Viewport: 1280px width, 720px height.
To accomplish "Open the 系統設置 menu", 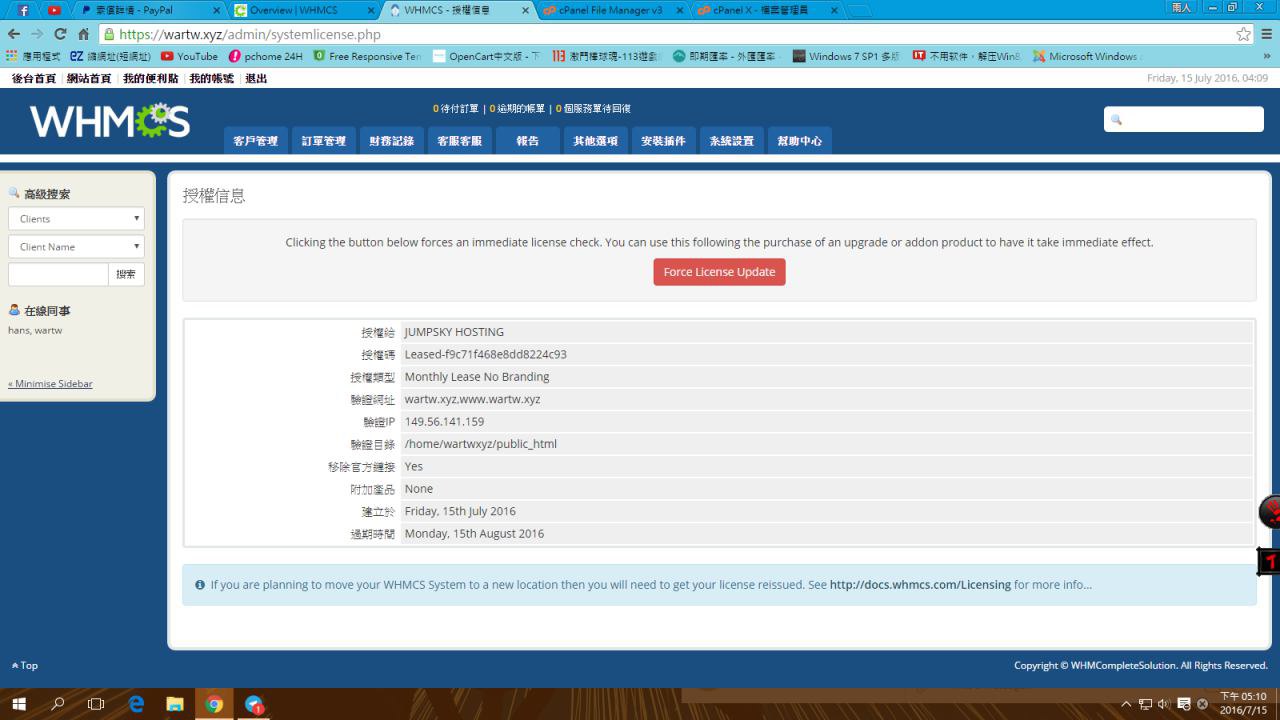I will [x=731, y=141].
